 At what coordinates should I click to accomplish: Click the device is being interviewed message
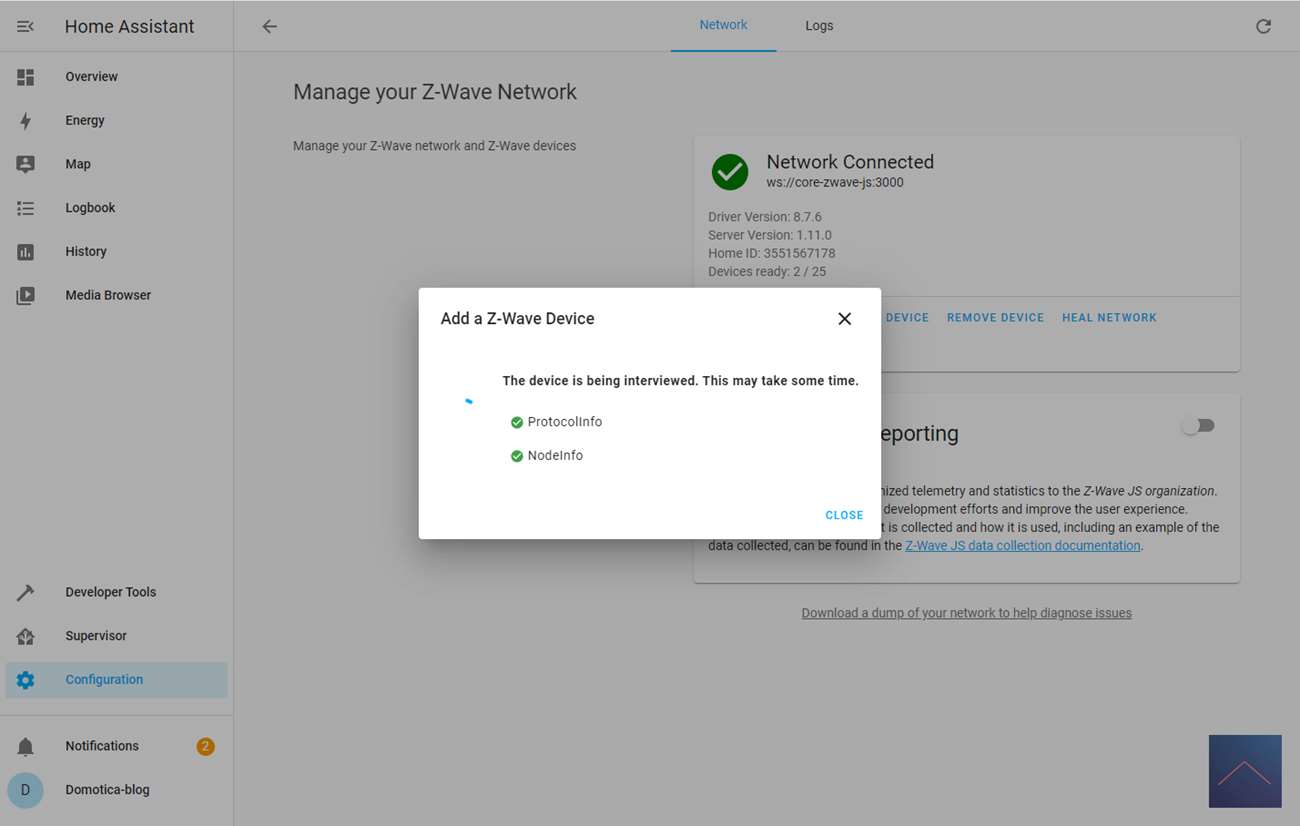[680, 381]
